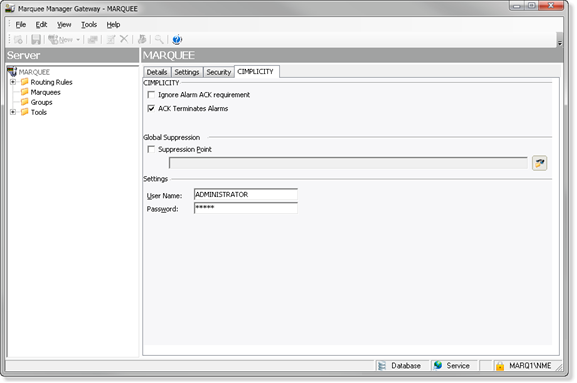This screenshot has height=383, width=577.
Task: Select Groups in the server tree
Action: (41, 102)
